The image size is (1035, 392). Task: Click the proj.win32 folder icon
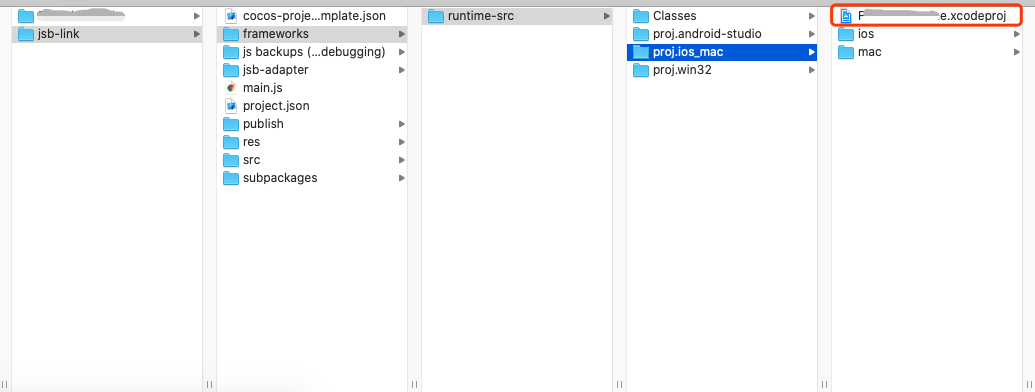(x=641, y=70)
